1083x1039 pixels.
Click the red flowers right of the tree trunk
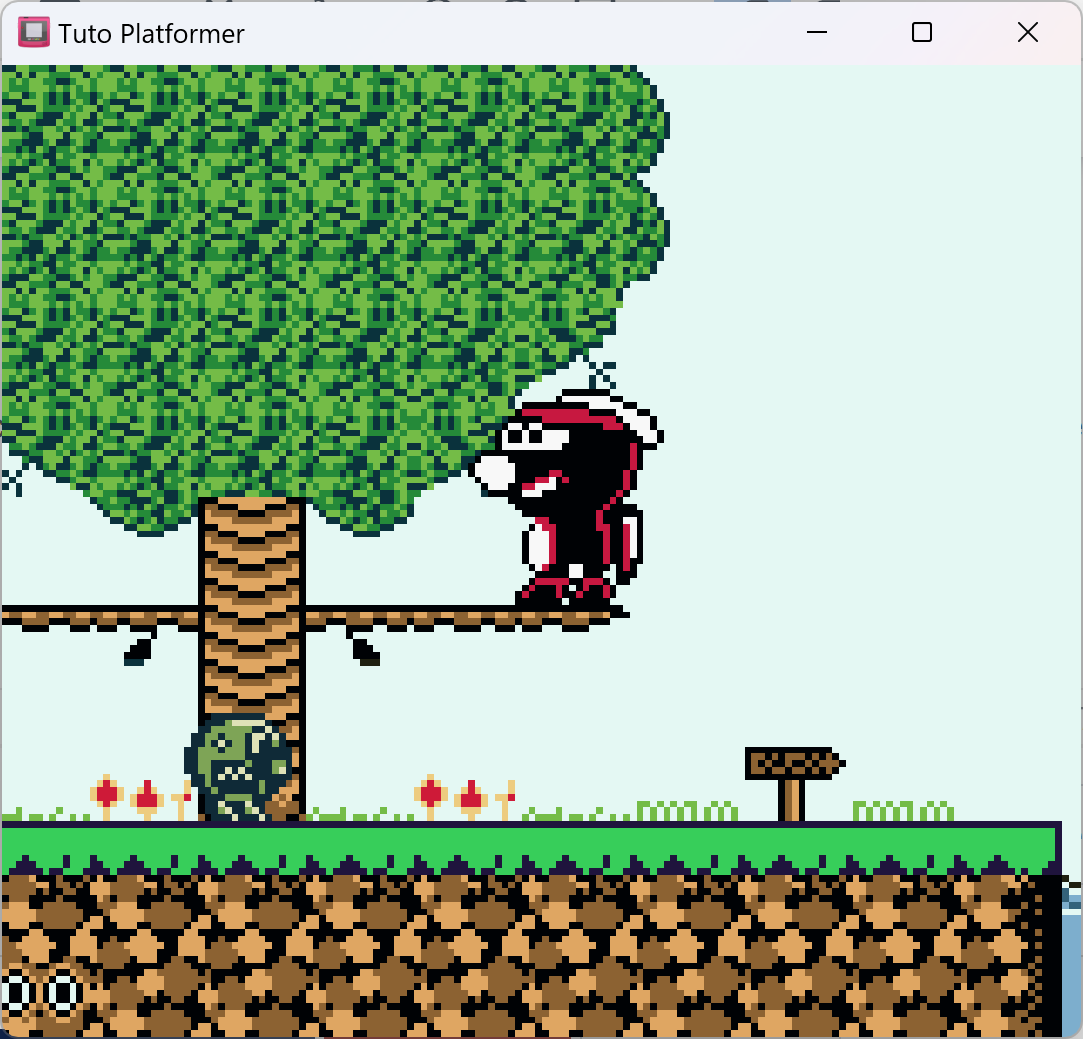click(455, 797)
